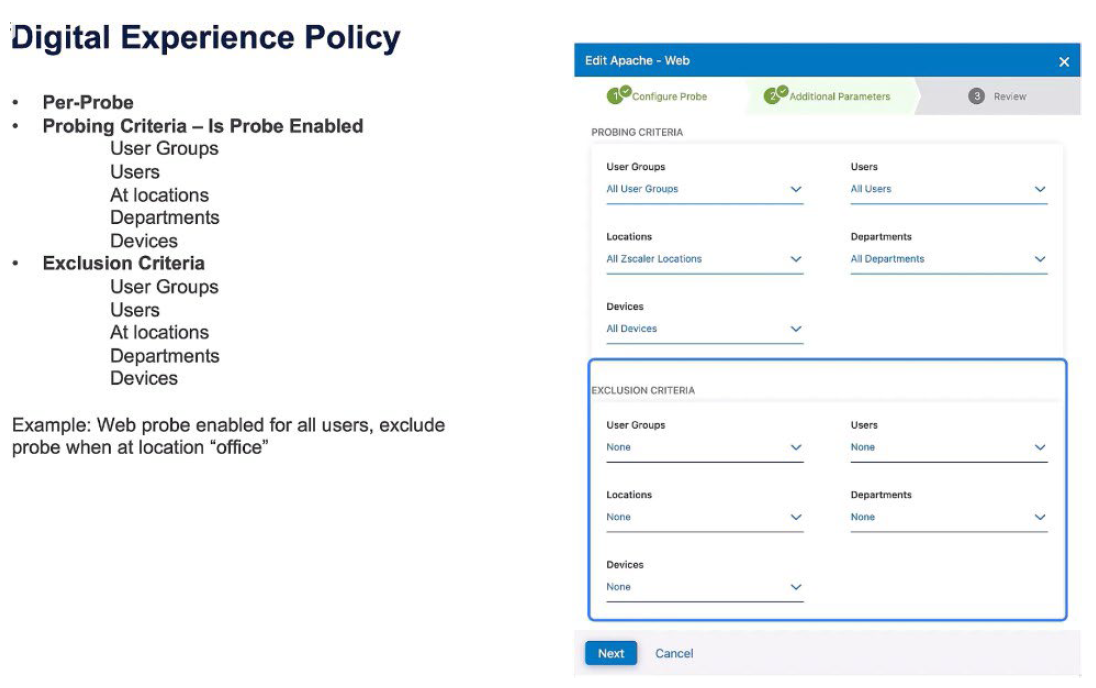The height and width of the screenshot is (688, 1096).
Task: Expand the All Users dropdown
Action: [948, 189]
